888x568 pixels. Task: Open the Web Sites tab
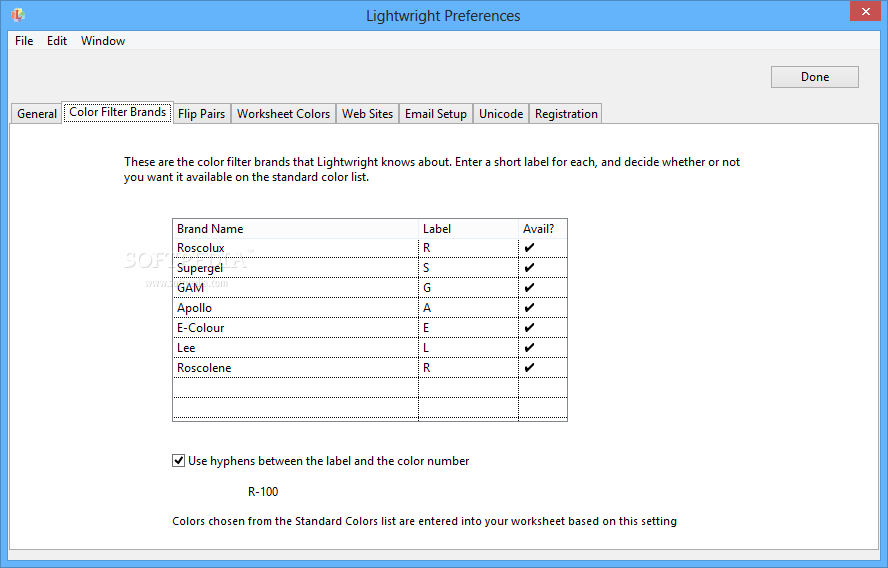coord(367,114)
